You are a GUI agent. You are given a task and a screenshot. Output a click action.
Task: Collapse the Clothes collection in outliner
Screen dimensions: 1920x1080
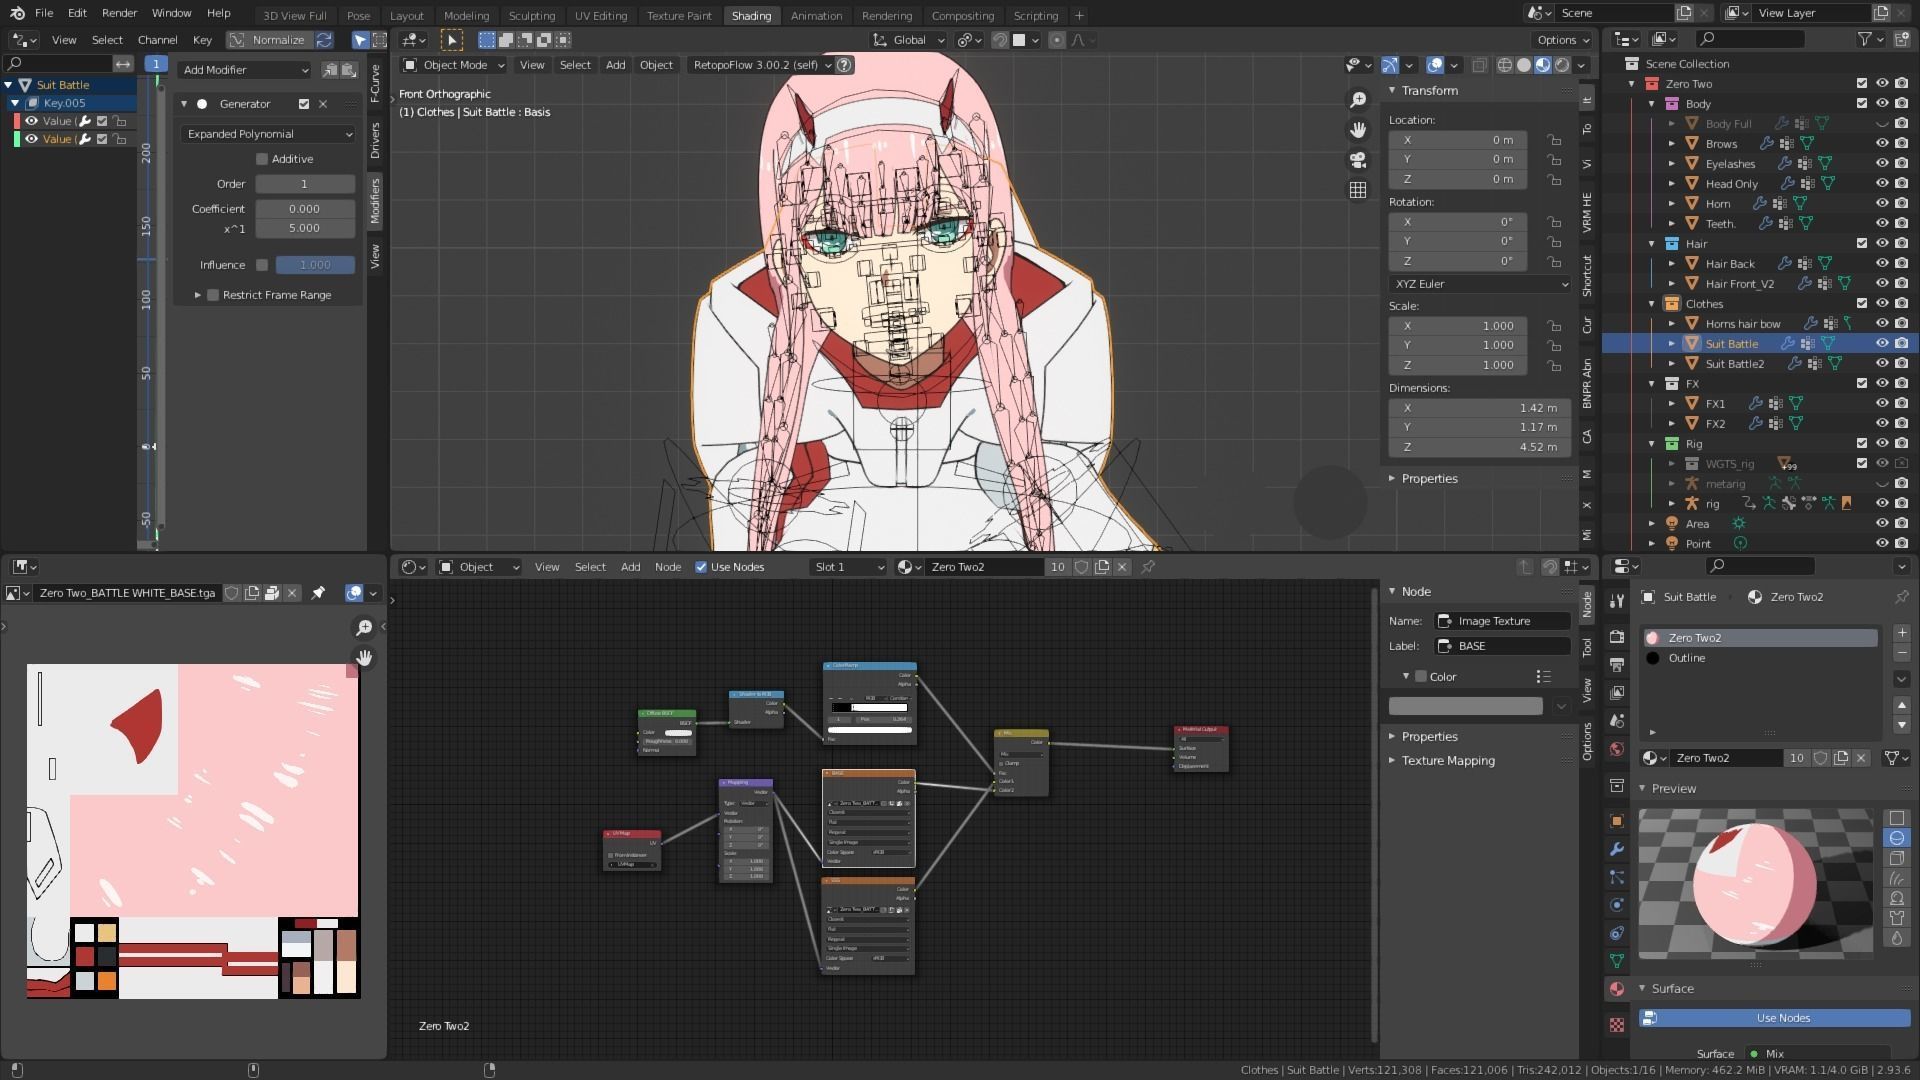(x=1652, y=304)
